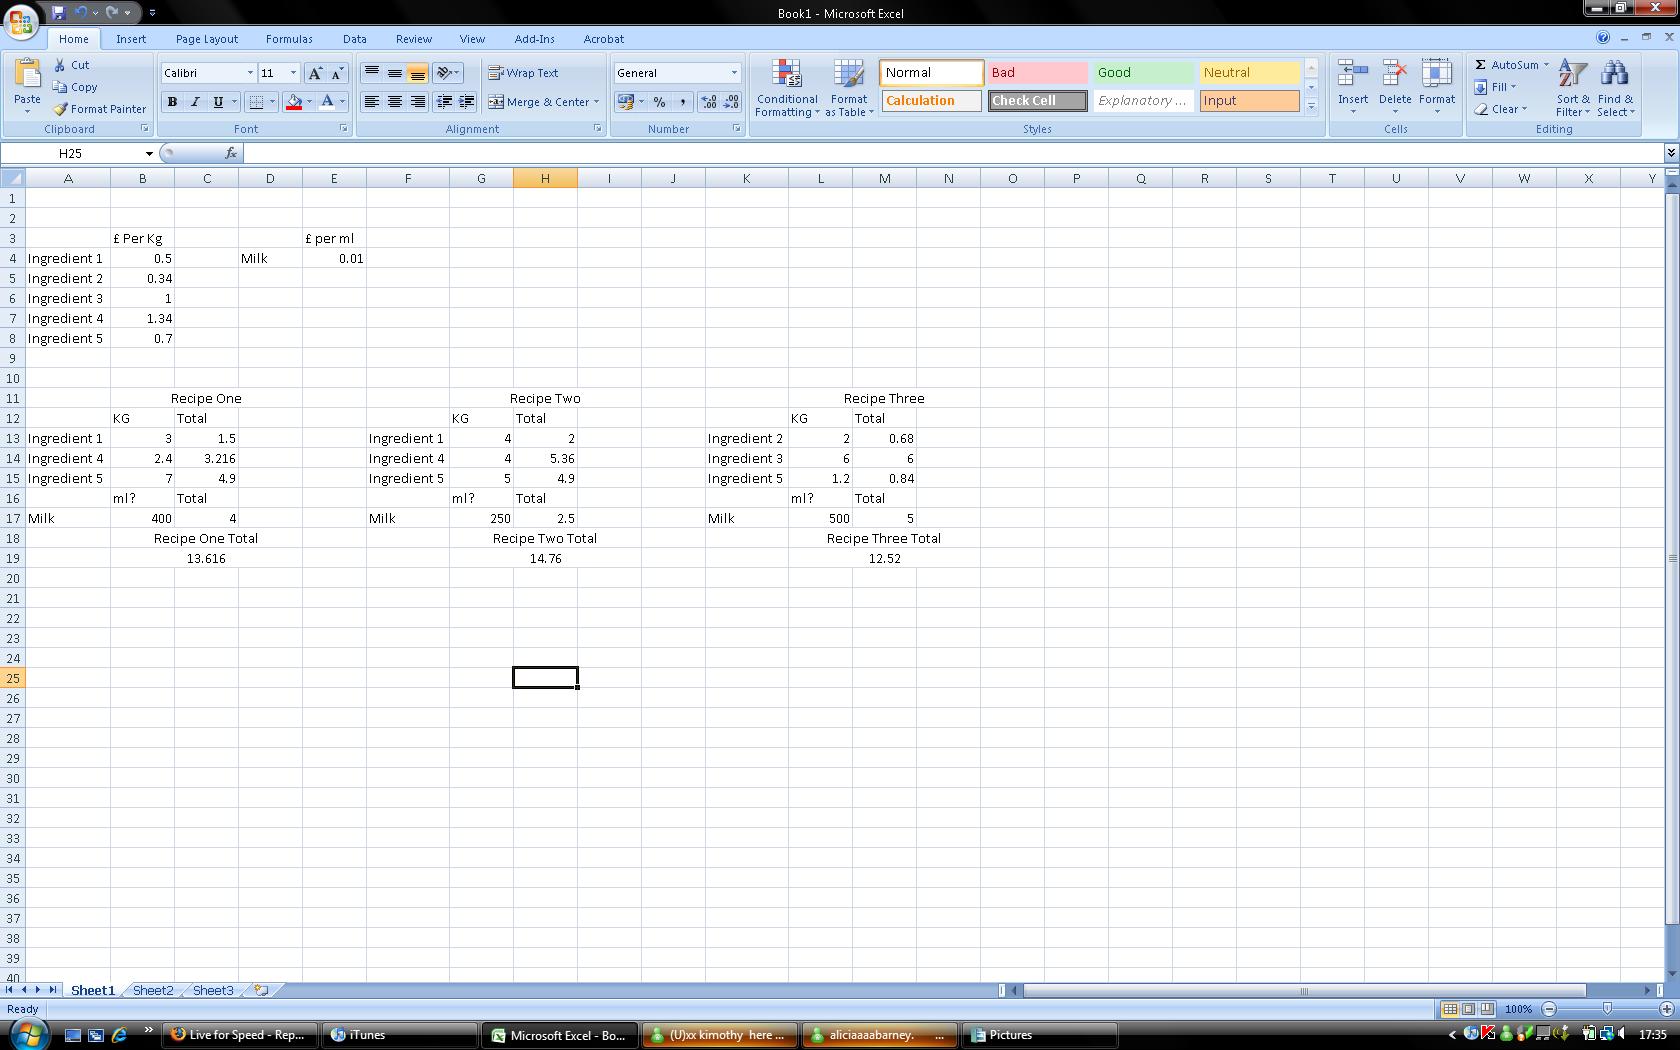Open the Page Layout ribbon tab

pos(207,39)
